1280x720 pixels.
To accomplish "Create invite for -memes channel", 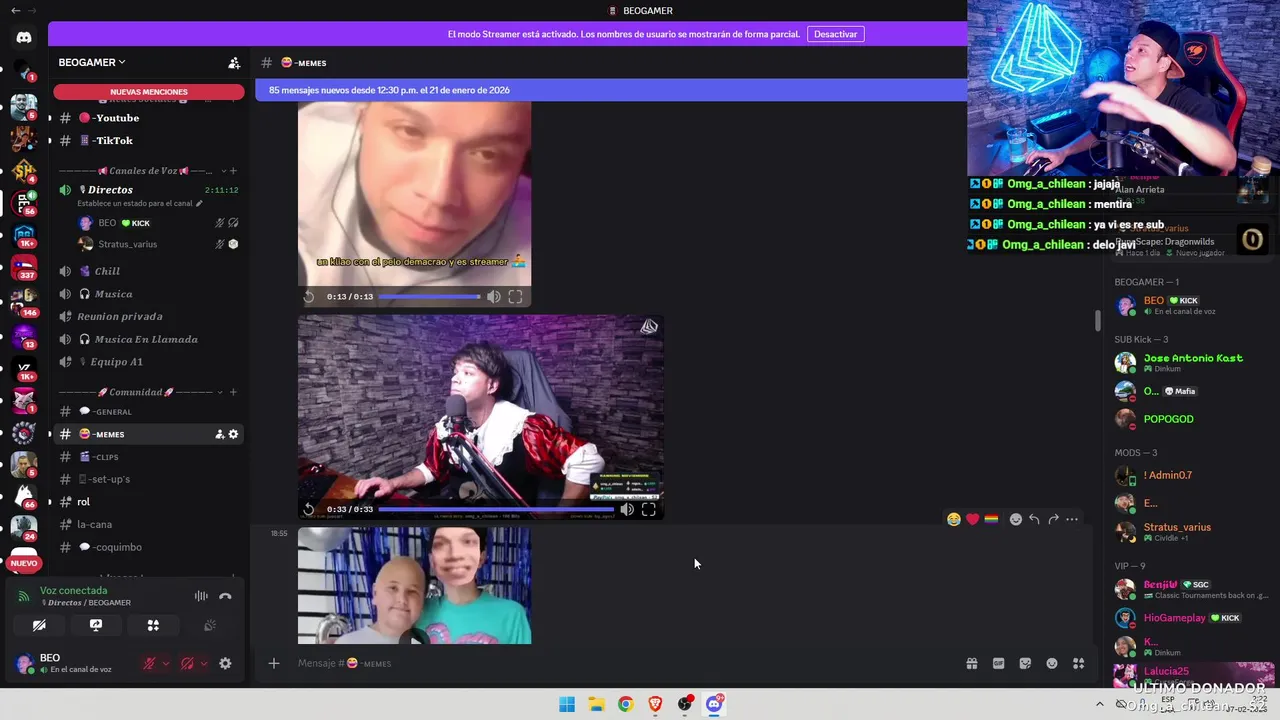I will click(219, 434).
